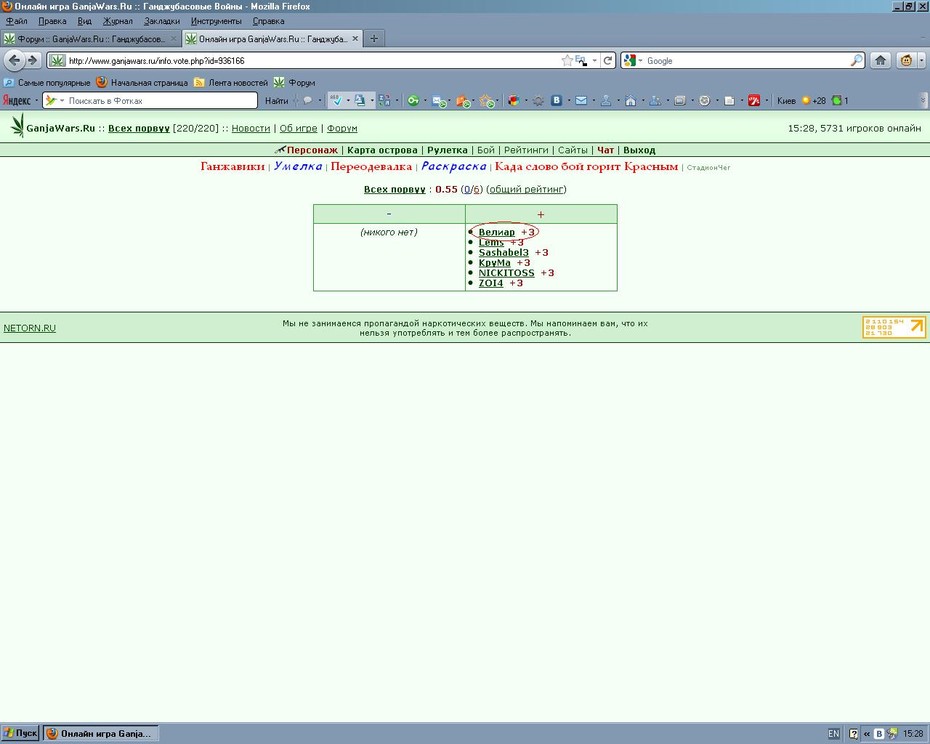Open the общий рейтинг link

point(526,189)
